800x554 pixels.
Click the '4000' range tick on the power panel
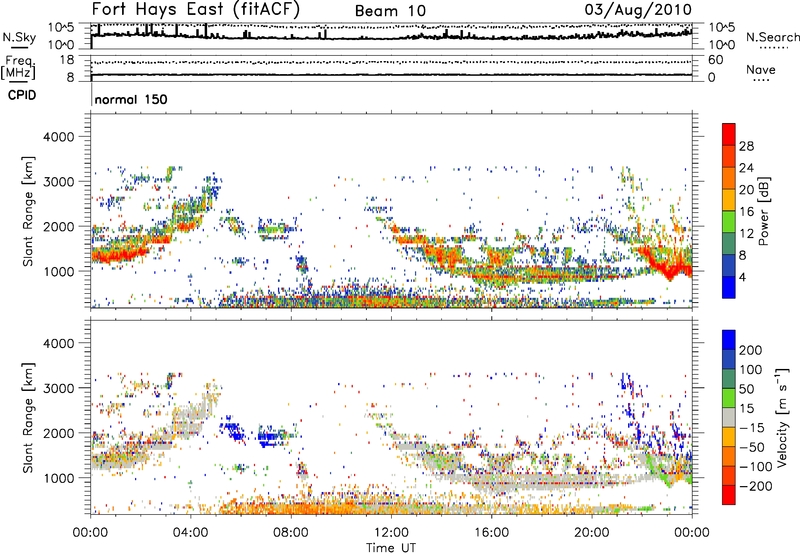point(58,137)
